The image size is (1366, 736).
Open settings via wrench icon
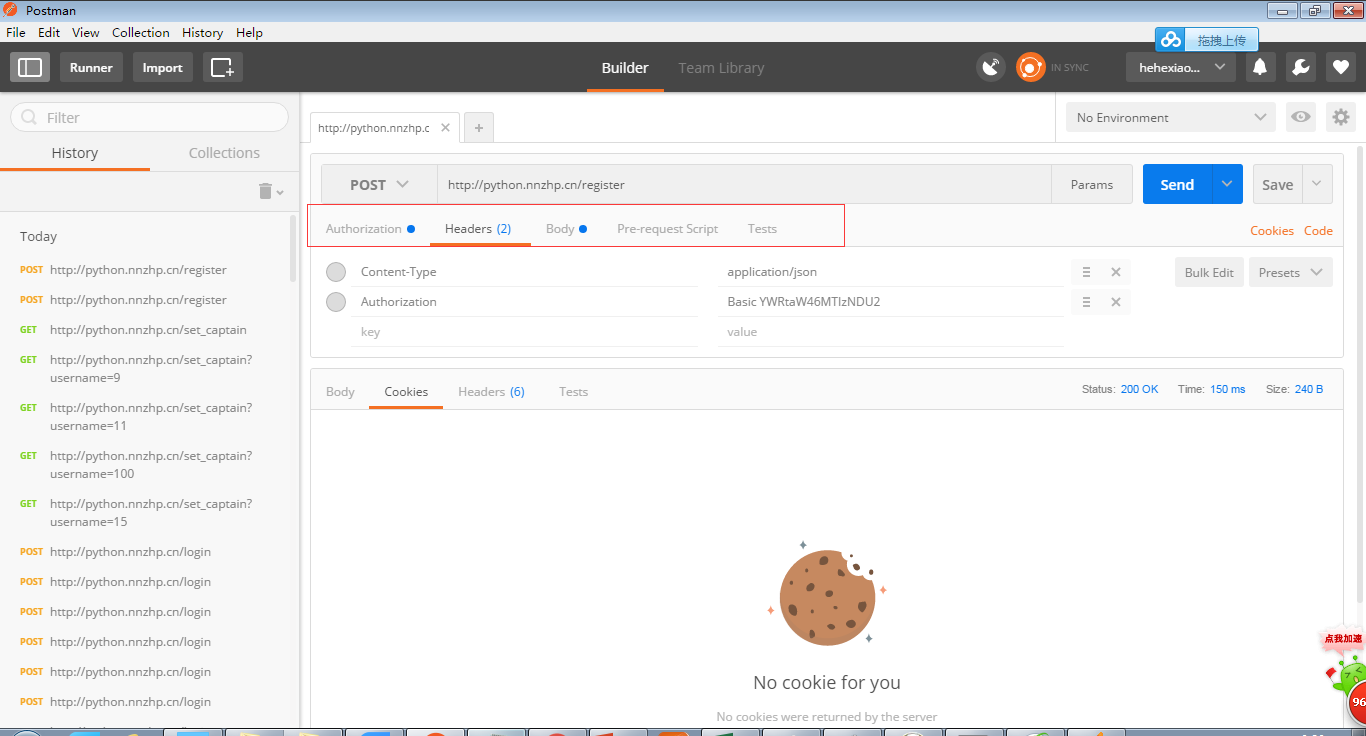(1300, 68)
